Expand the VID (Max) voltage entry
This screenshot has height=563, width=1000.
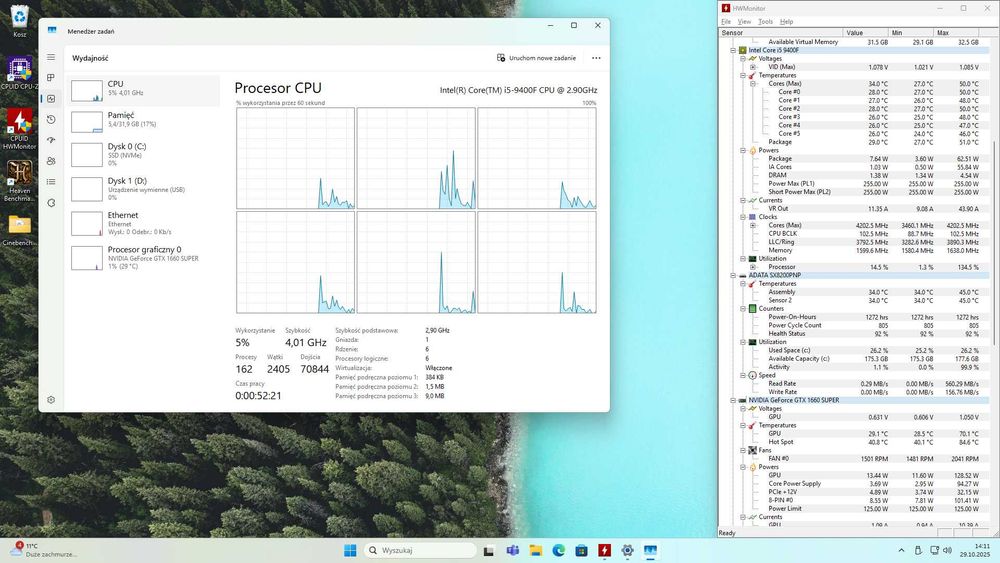[x=753, y=67]
